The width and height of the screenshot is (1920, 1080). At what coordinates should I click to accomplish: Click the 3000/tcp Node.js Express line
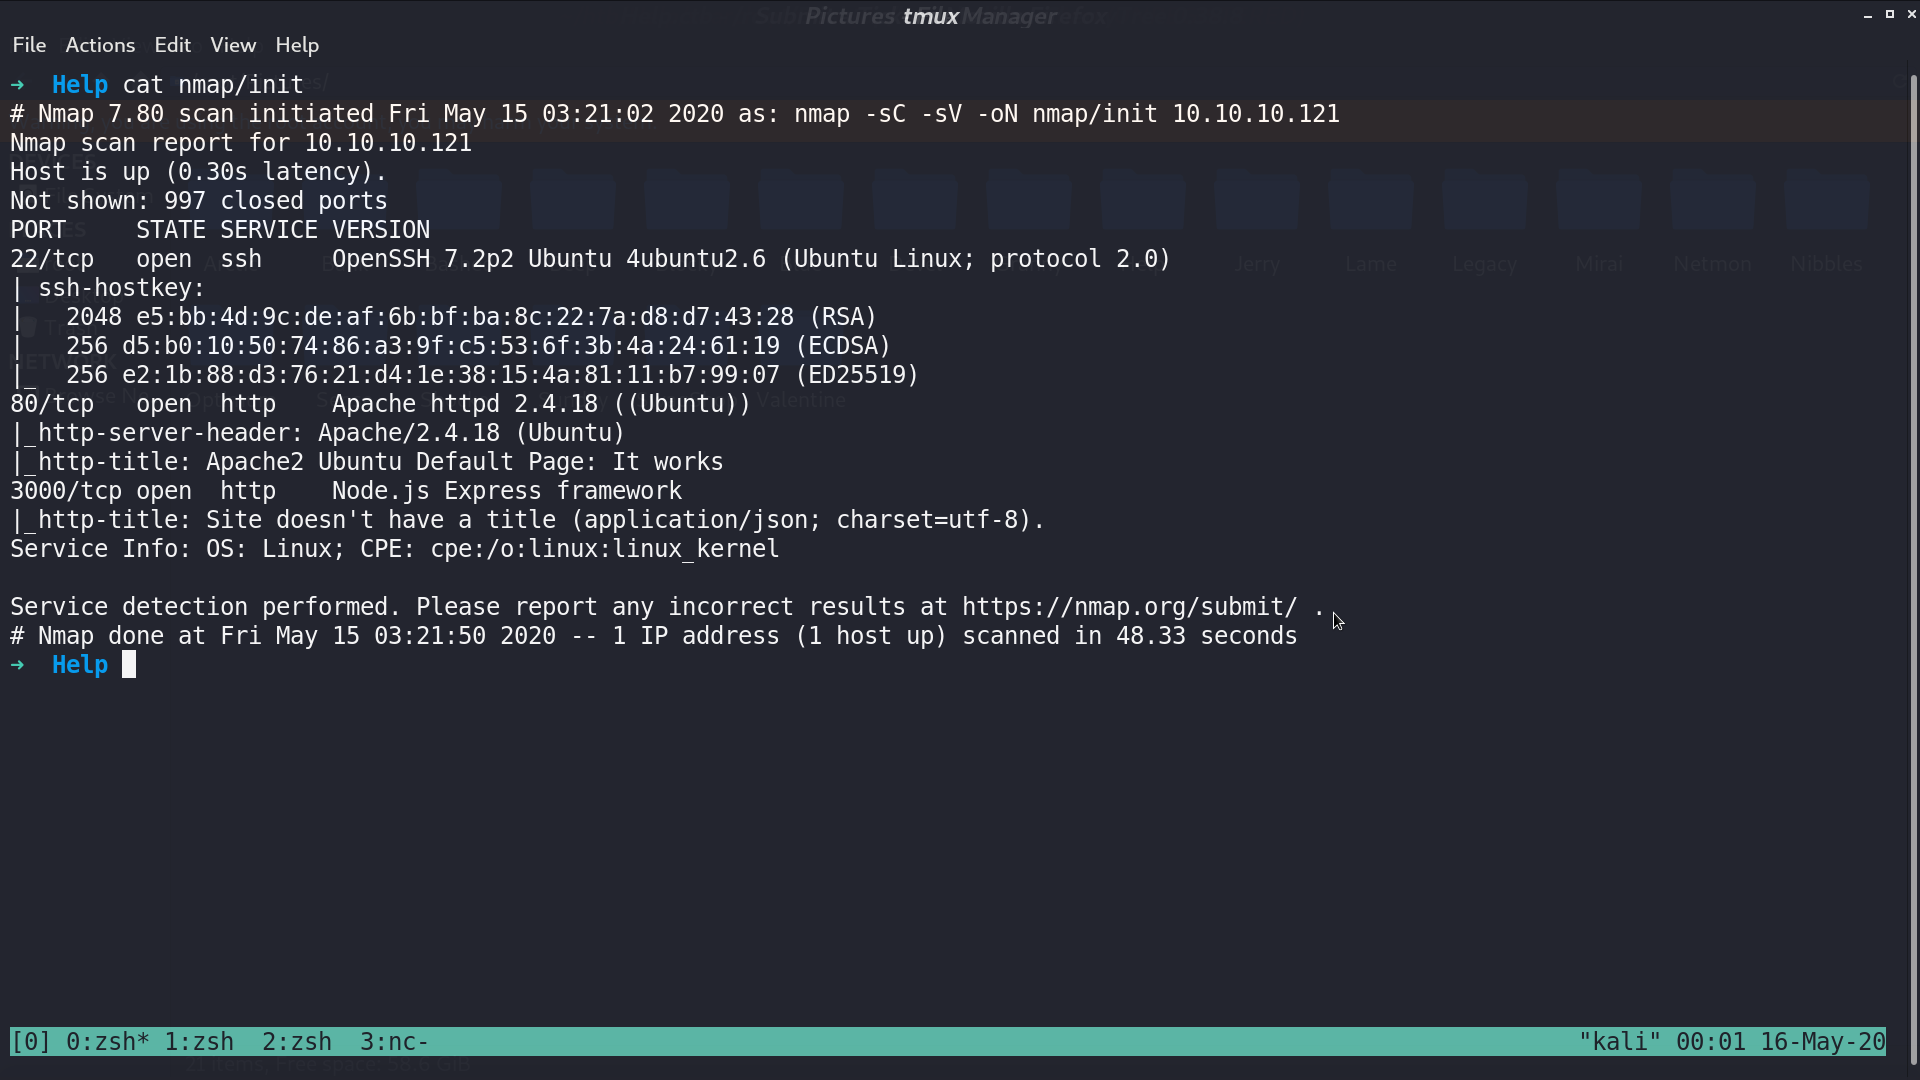pos(346,491)
